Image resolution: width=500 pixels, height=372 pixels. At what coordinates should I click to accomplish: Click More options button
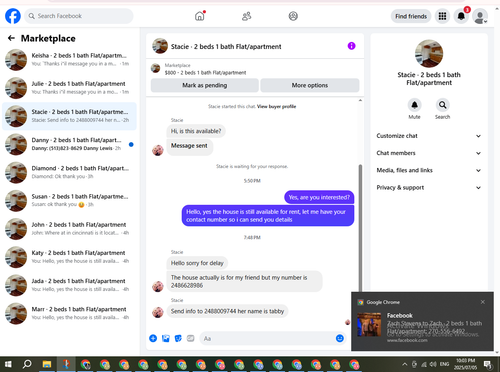(x=310, y=85)
